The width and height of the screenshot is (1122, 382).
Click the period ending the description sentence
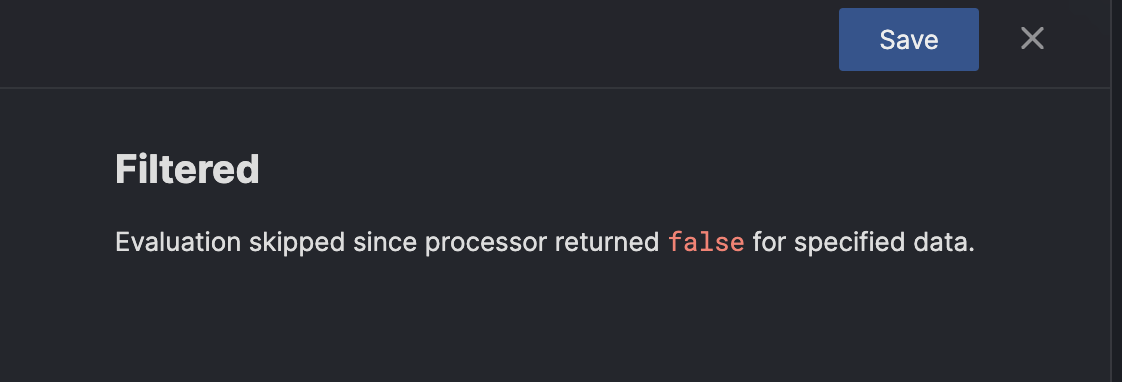click(972, 251)
